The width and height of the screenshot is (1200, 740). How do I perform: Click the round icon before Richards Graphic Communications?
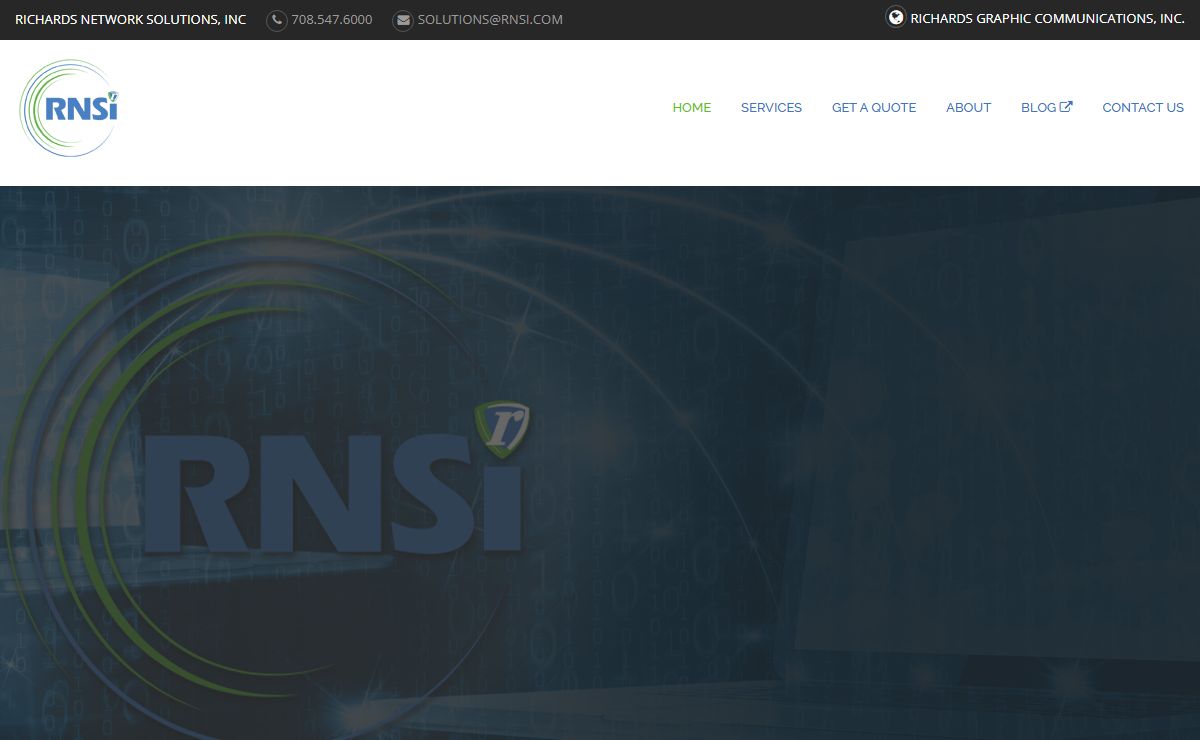click(x=896, y=17)
